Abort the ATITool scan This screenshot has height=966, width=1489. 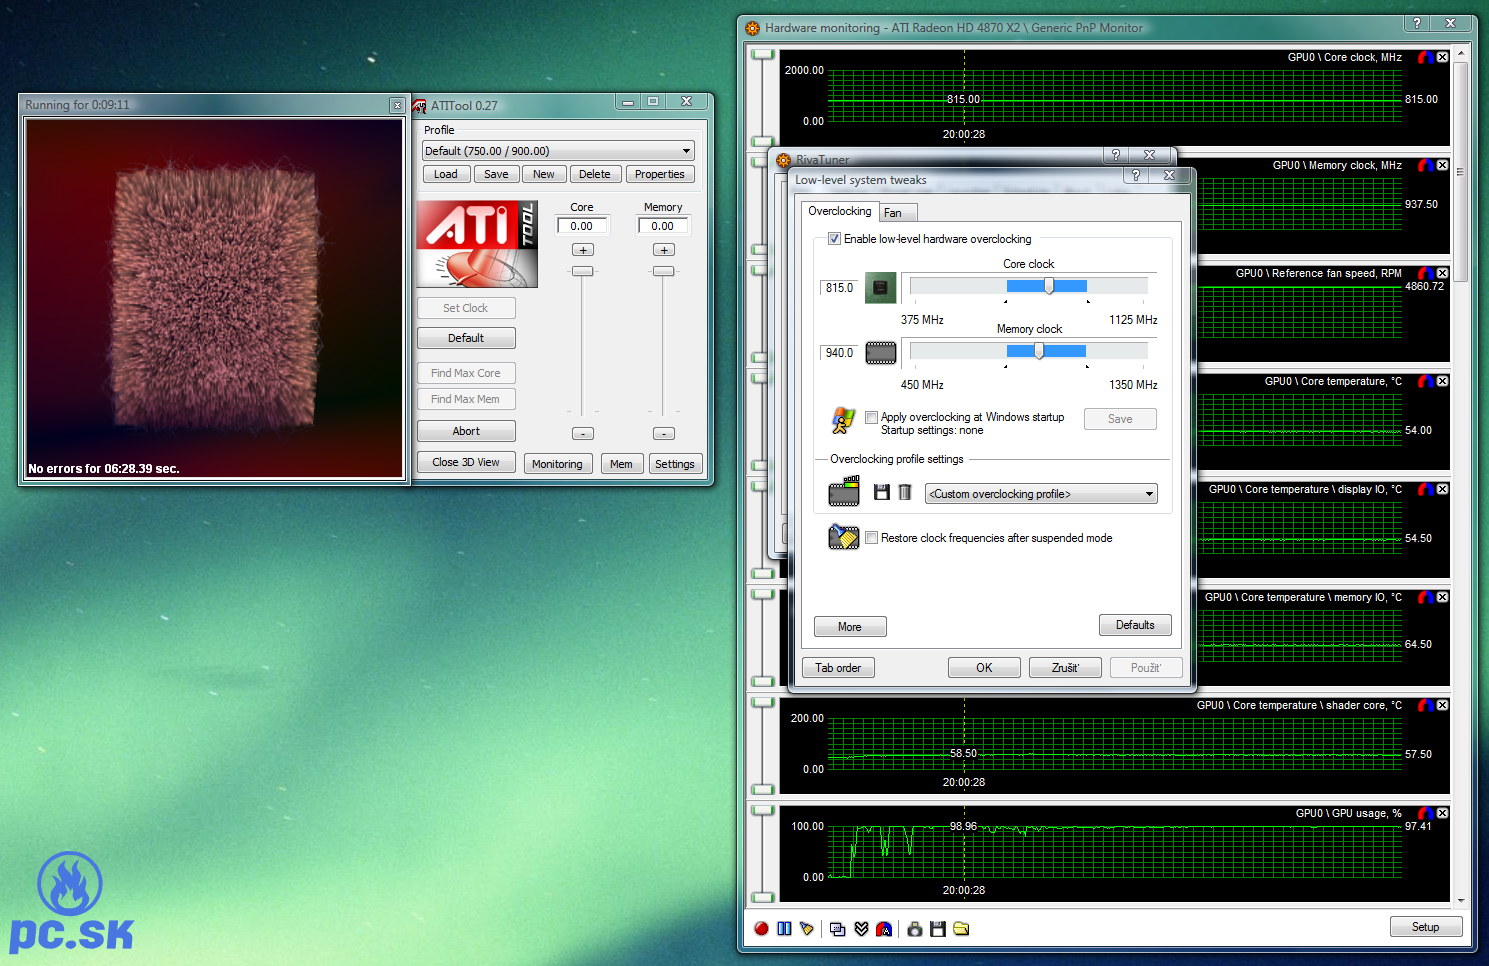click(466, 431)
